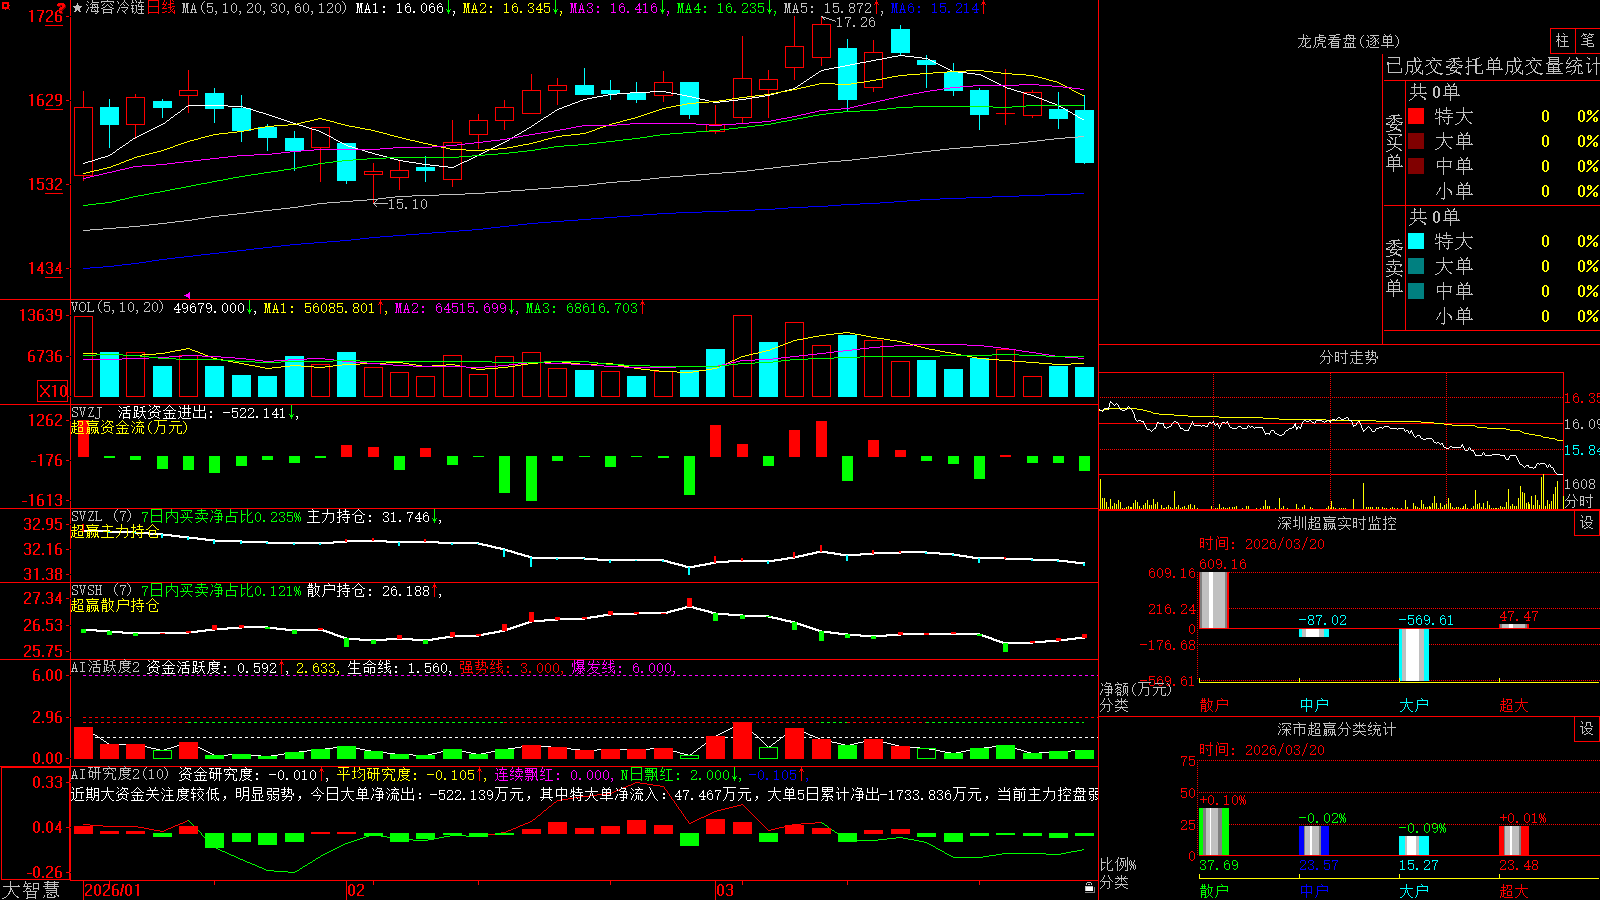Click the 分时走势 panel title
The width and height of the screenshot is (1600, 900).
tap(1348, 357)
